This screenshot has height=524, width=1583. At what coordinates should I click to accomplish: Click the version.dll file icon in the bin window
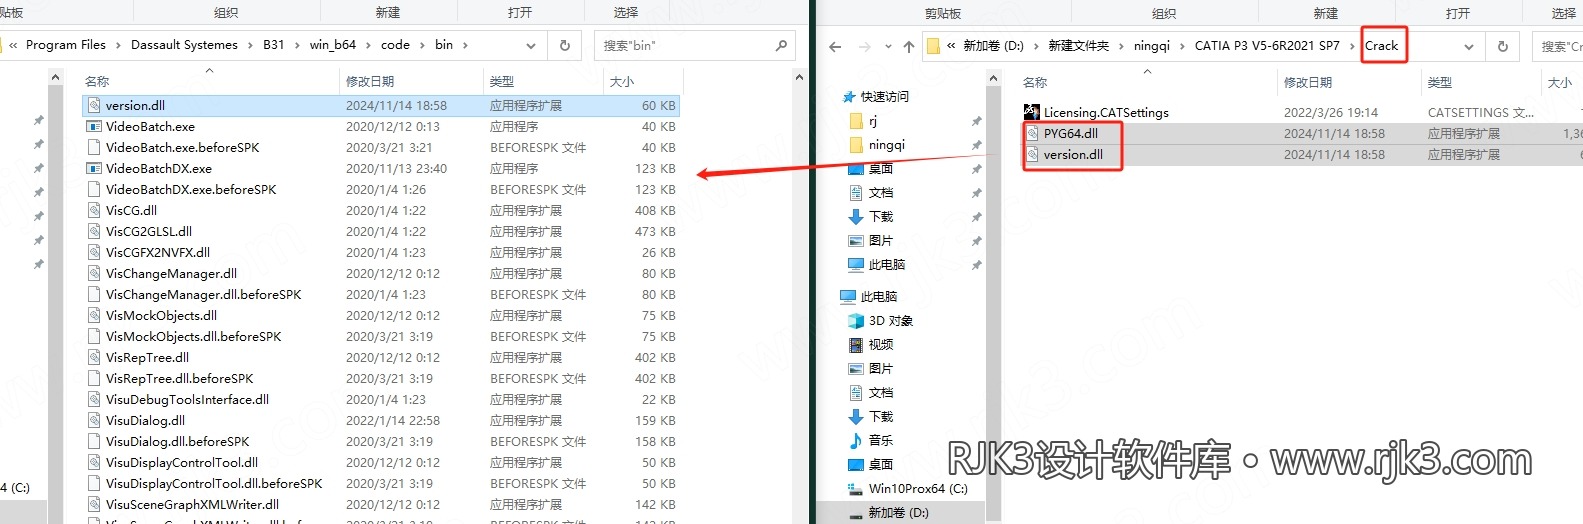click(x=94, y=105)
